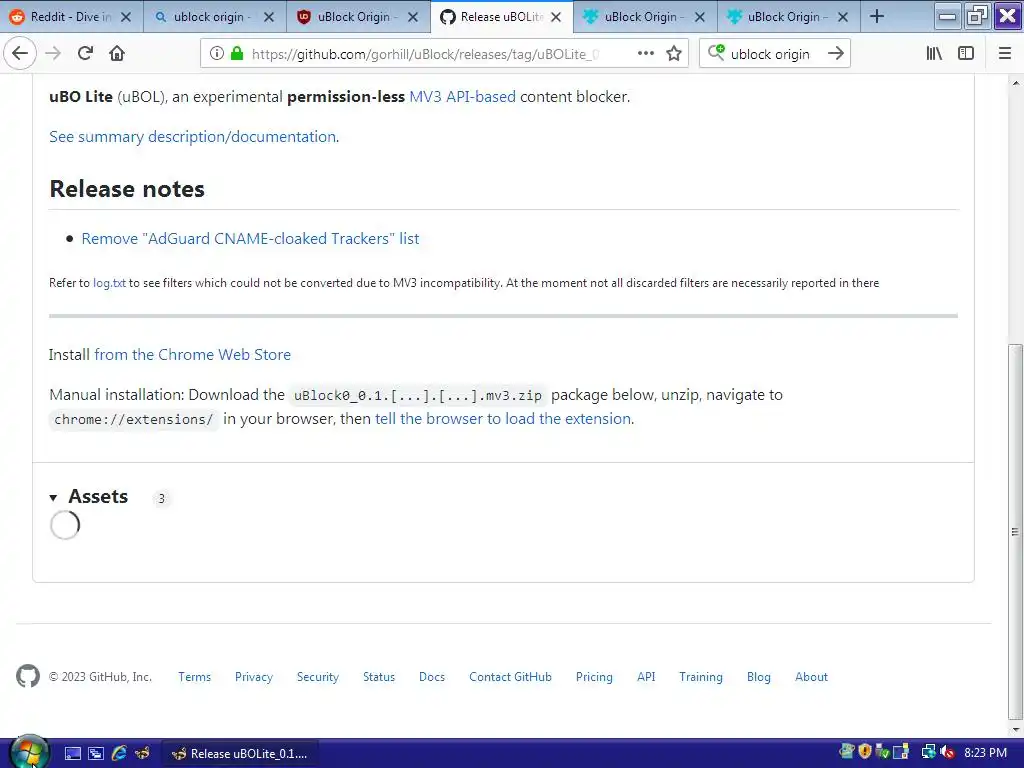Close the Release uBOLite tab
1024x768 pixels.
[556, 17]
